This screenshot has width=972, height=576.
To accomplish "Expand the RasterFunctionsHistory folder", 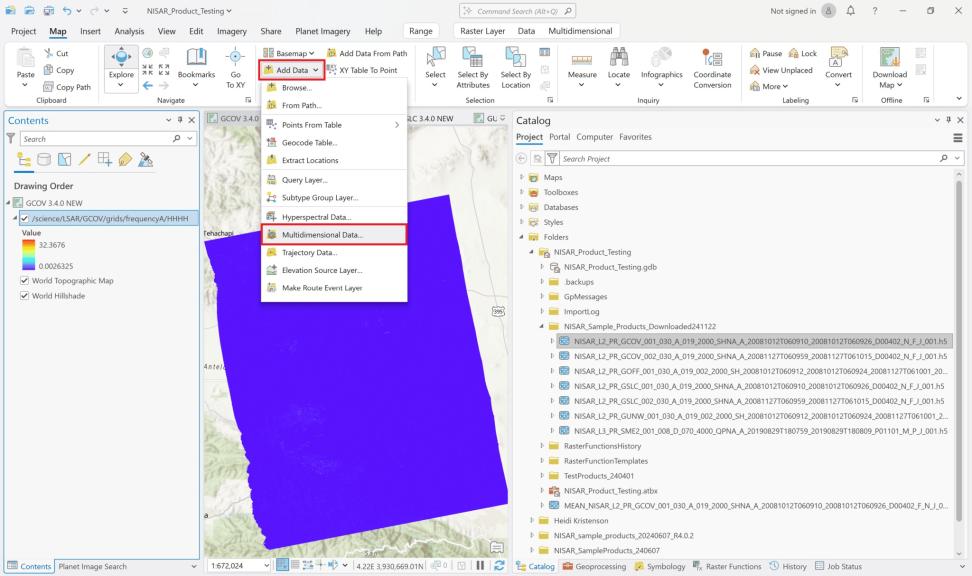I will [x=542, y=446].
